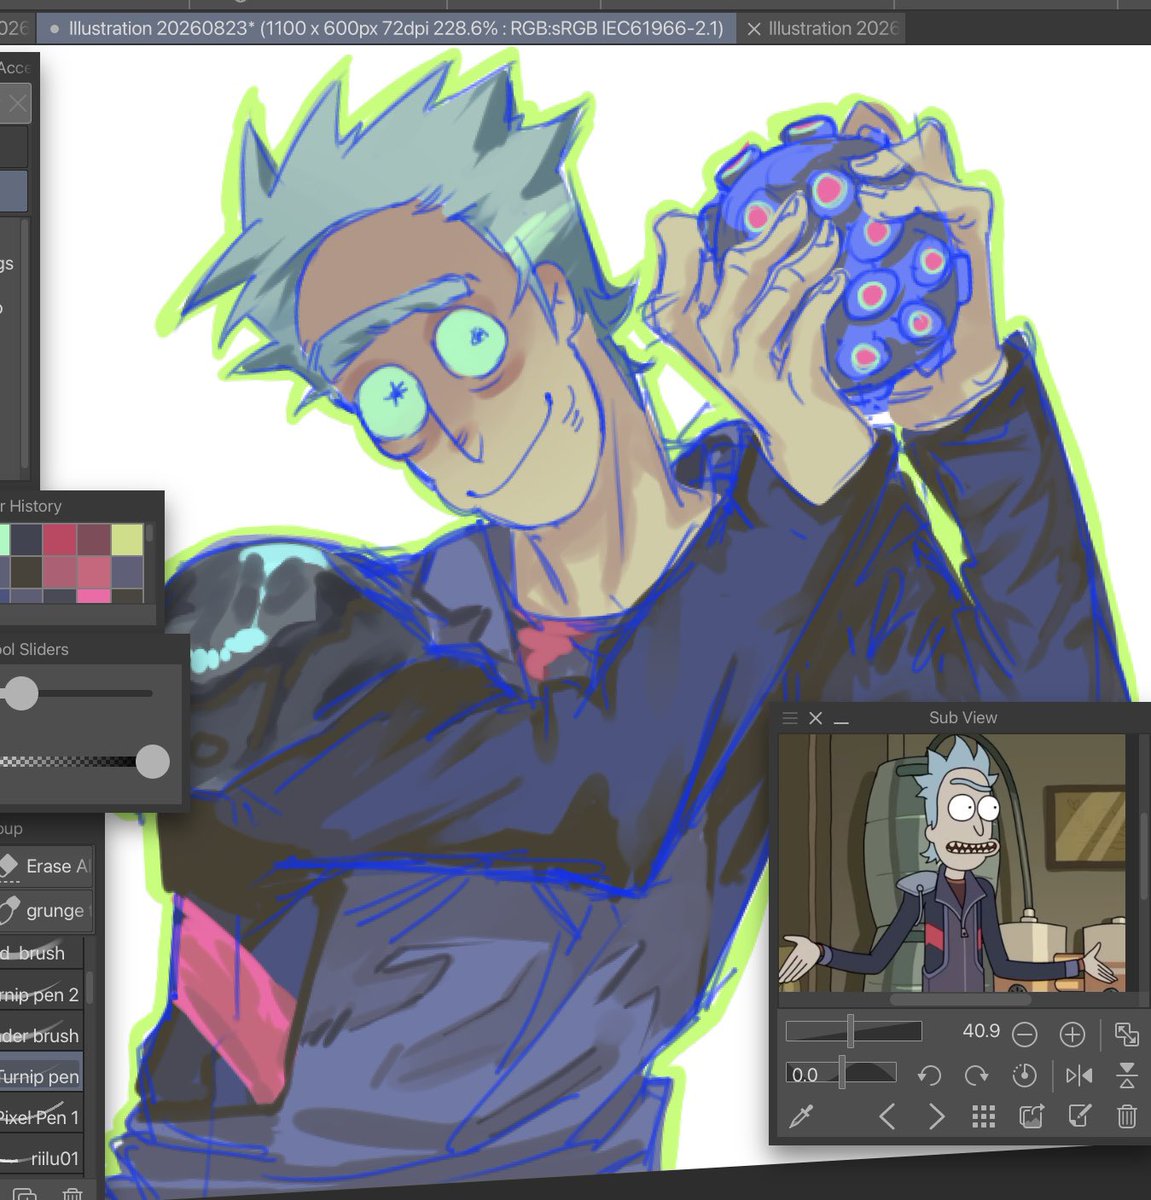The image size is (1151, 1200).
Task: Close the second Illustration tab
Action: (754, 29)
